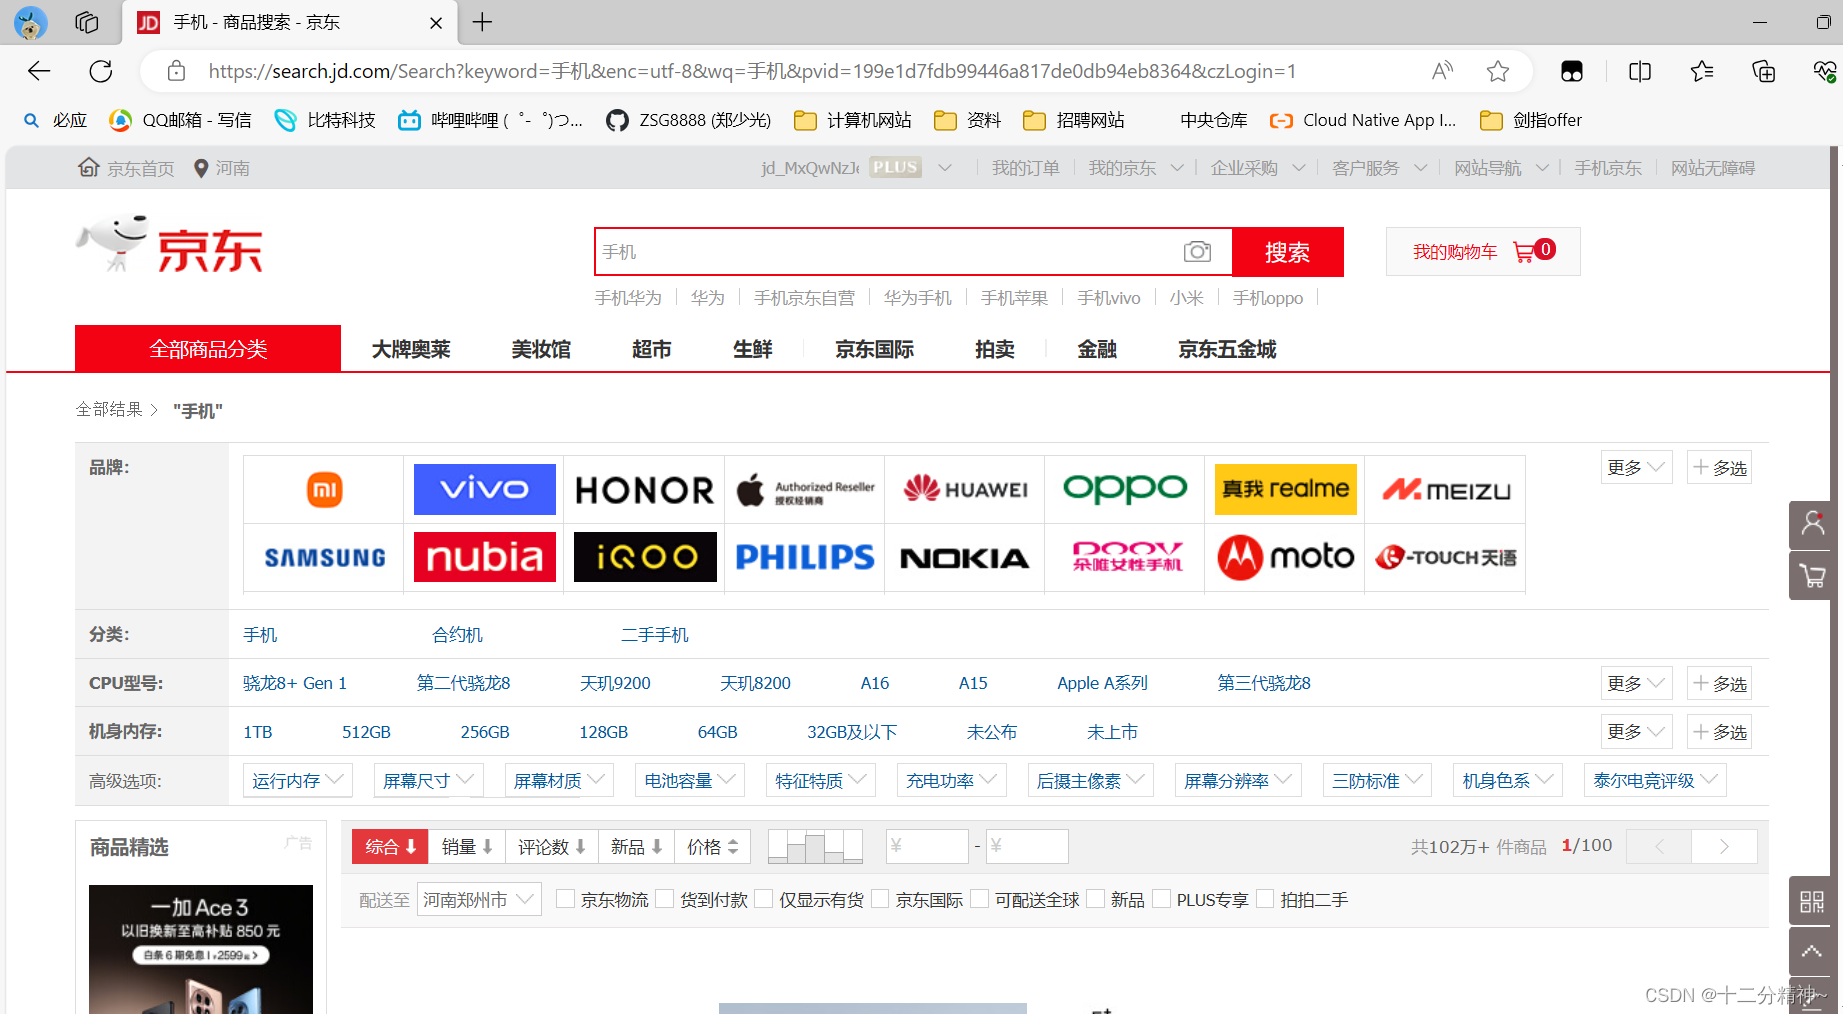The width and height of the screenshot is (1843, 1014).
Task: Open the 屏幕材质 dropdown
Action: coord(559,780)
